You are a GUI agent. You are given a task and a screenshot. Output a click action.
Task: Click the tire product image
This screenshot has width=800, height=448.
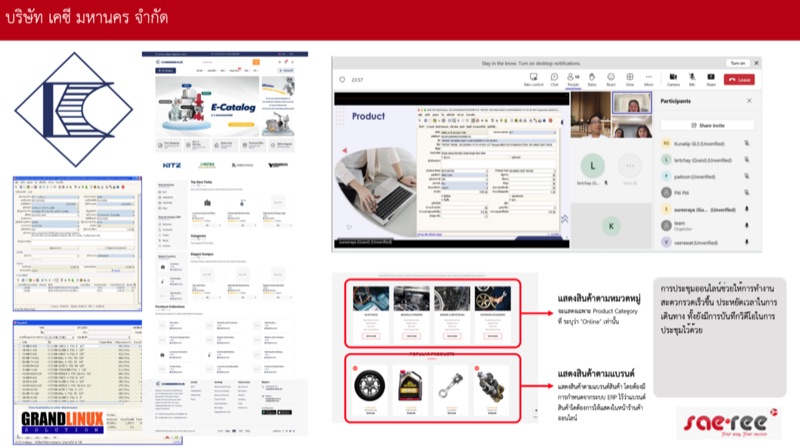[369, 386]
